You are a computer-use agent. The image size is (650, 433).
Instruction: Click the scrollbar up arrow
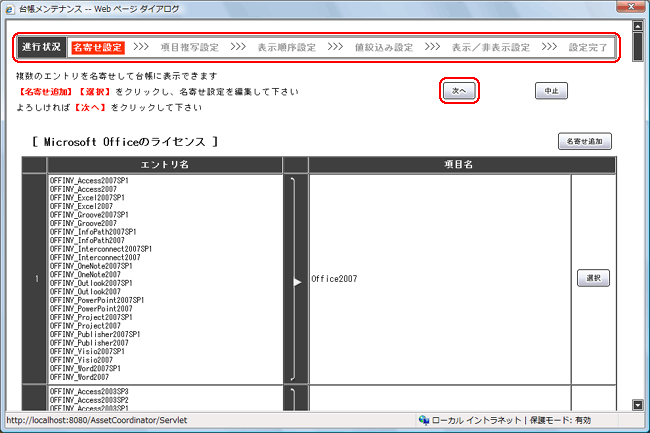(x=638, y=26)
